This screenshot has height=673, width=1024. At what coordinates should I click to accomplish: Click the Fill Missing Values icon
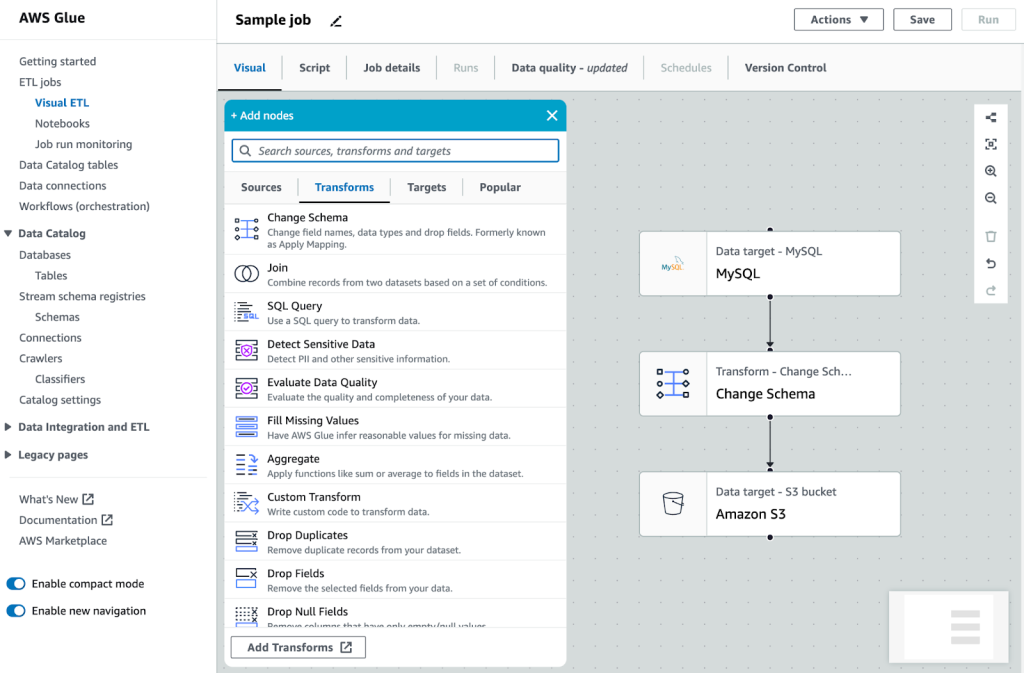coord(246,426)
